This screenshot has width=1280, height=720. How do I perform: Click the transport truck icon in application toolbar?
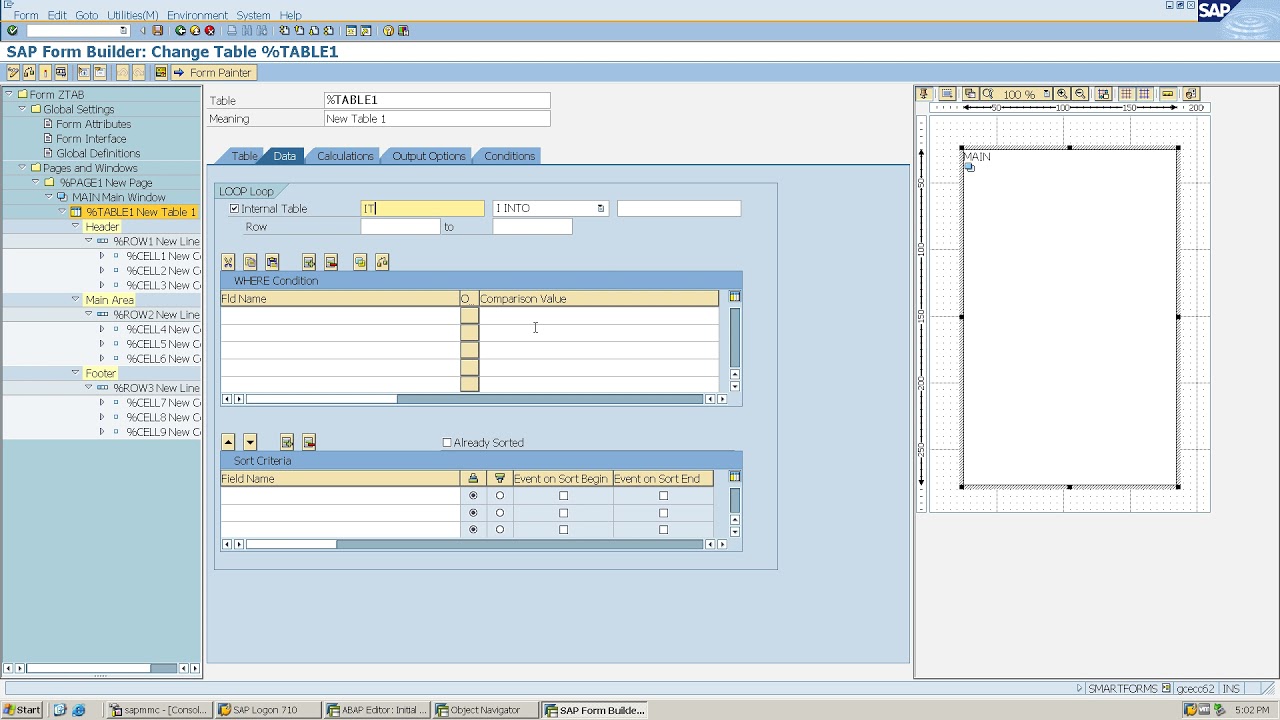61,73
